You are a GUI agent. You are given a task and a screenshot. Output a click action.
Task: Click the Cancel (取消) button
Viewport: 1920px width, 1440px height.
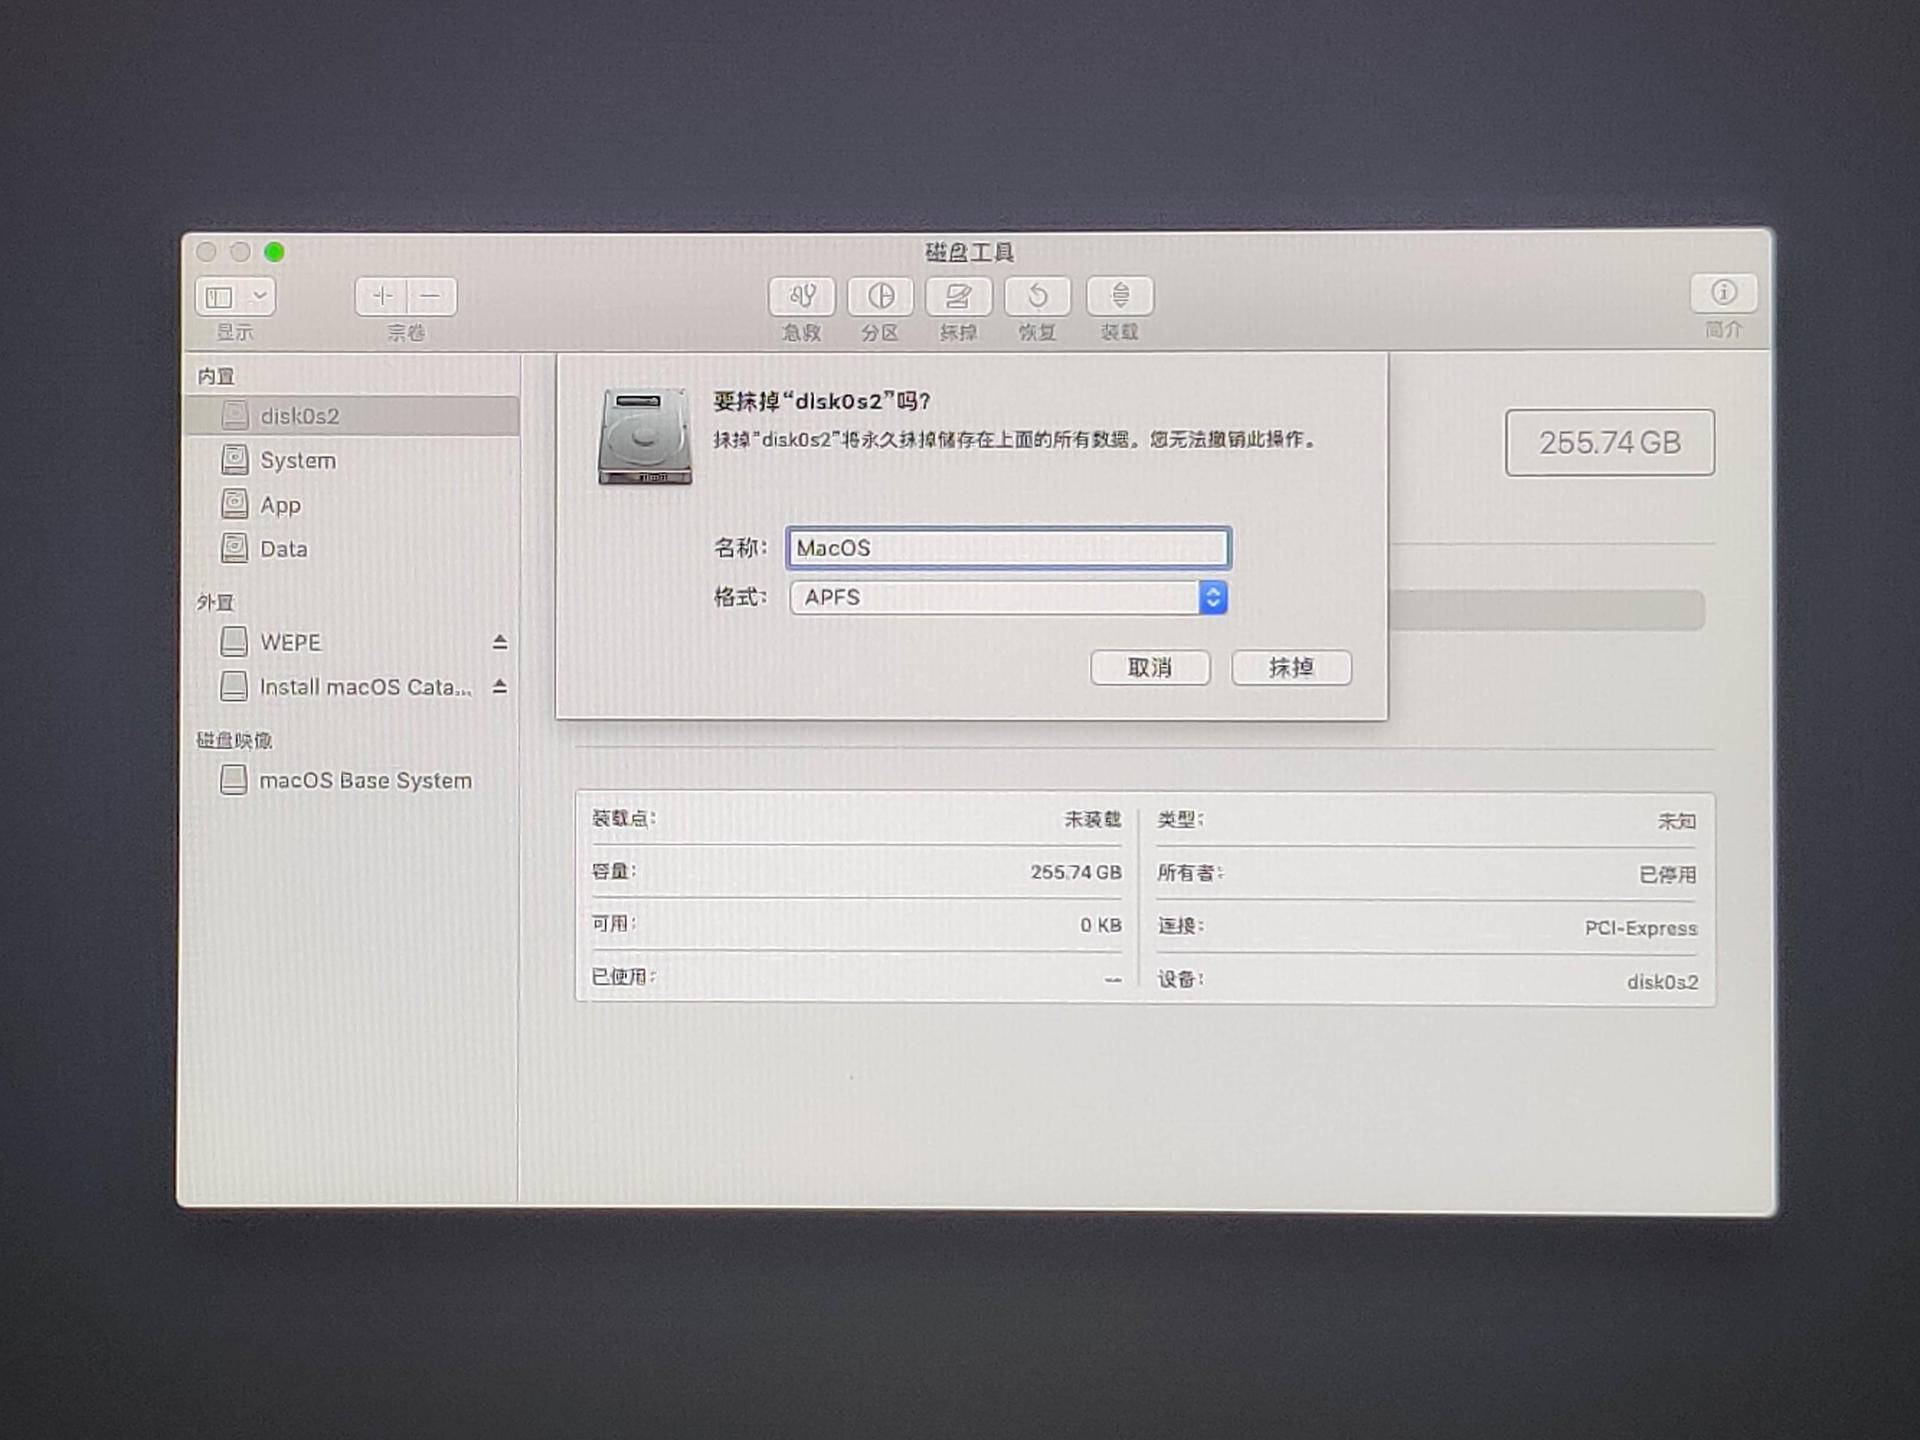(1150, 667)
